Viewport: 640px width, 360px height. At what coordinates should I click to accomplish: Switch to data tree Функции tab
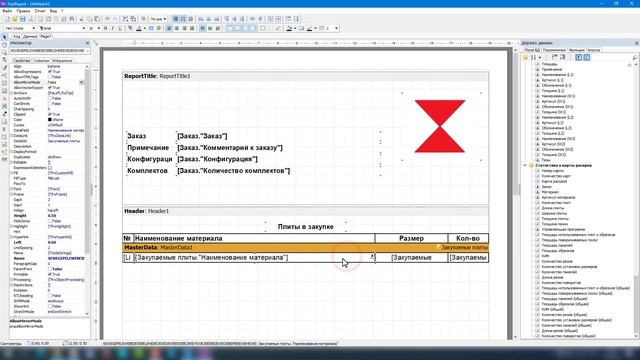(x=576, y=50)
